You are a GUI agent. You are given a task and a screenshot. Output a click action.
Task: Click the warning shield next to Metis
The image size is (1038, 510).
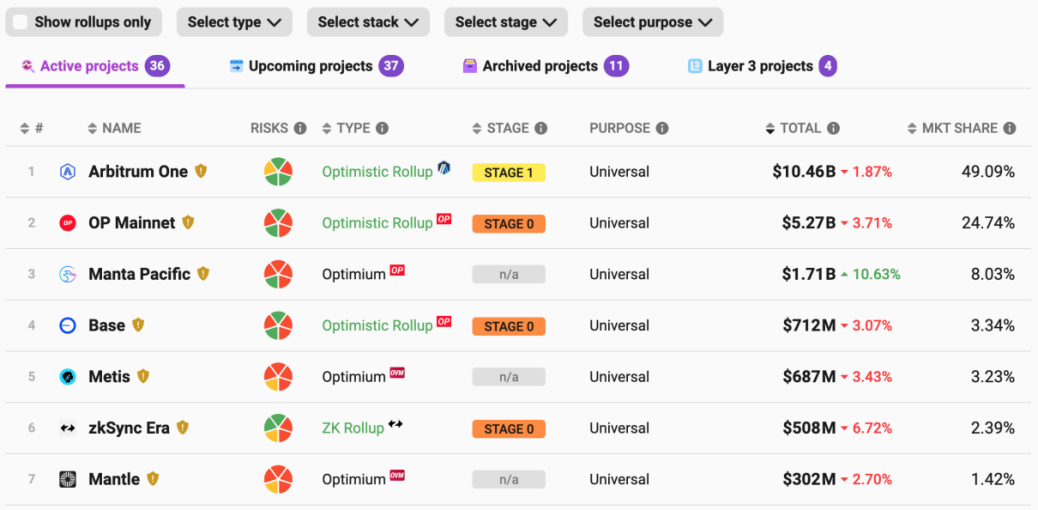pyautogui.click(x=143, y=376)
